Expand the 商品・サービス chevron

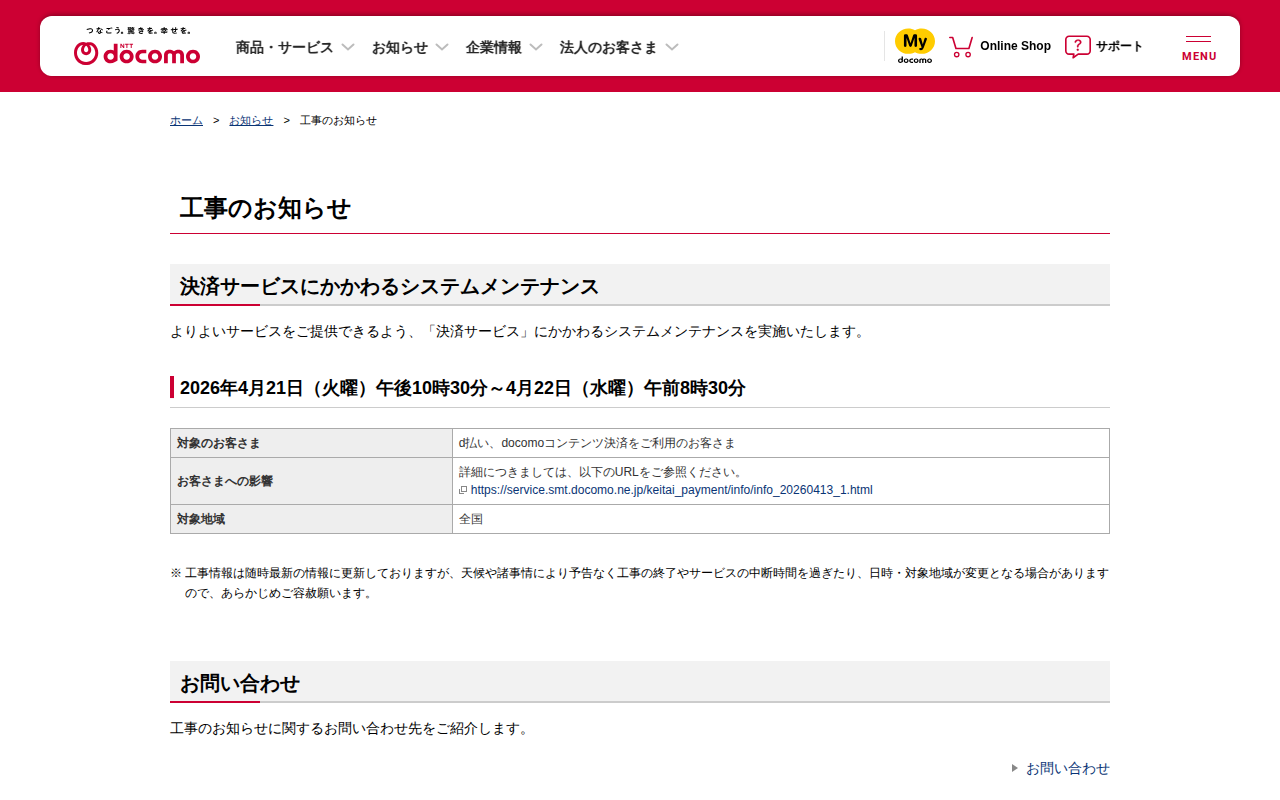pos(348,47)
